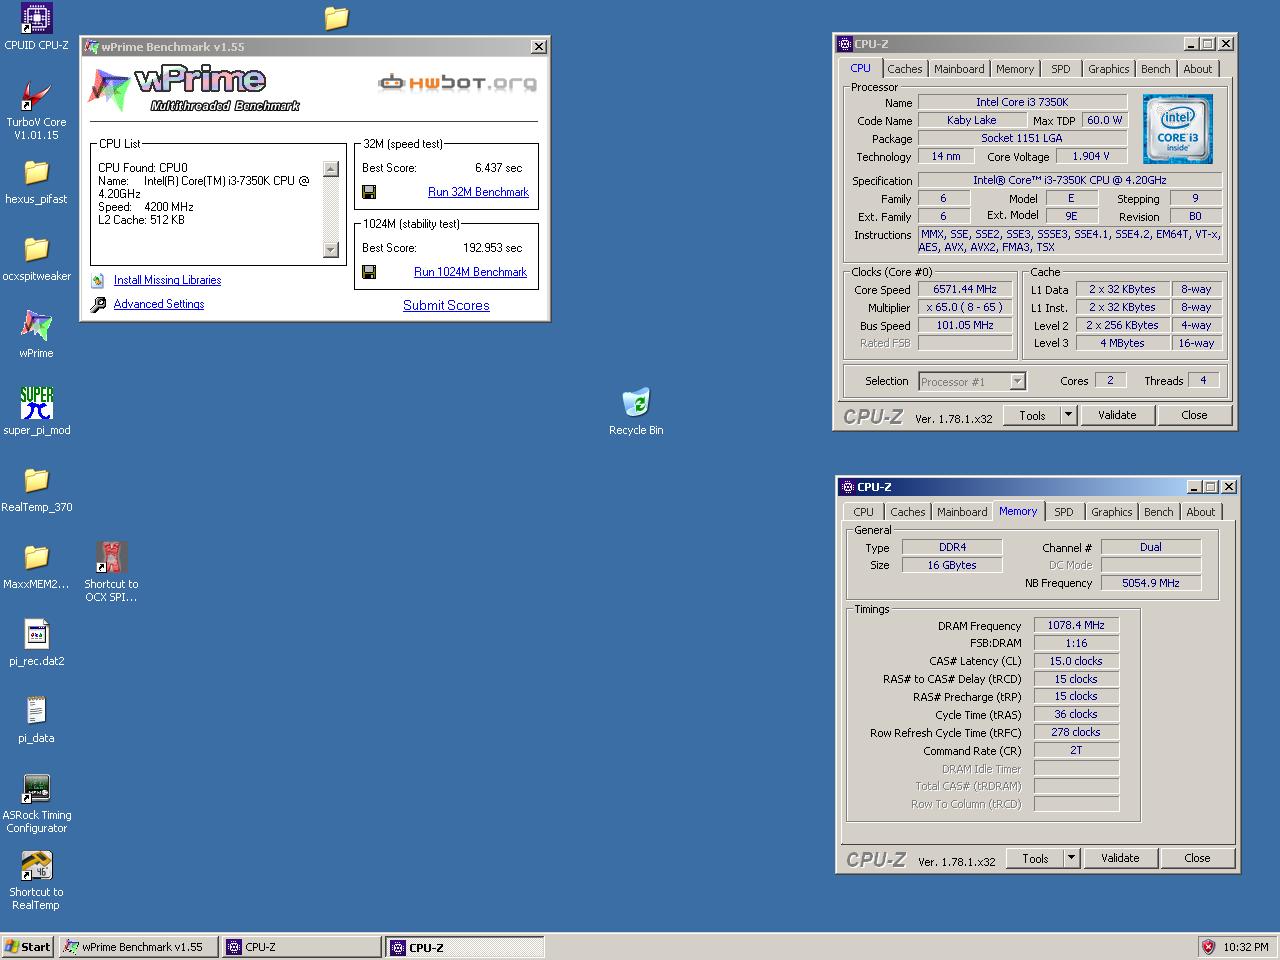Open SPD tab in upper CPU-Z window
The width and height of the screenshot is (1280, 960).
click(x=1061, y=69)
